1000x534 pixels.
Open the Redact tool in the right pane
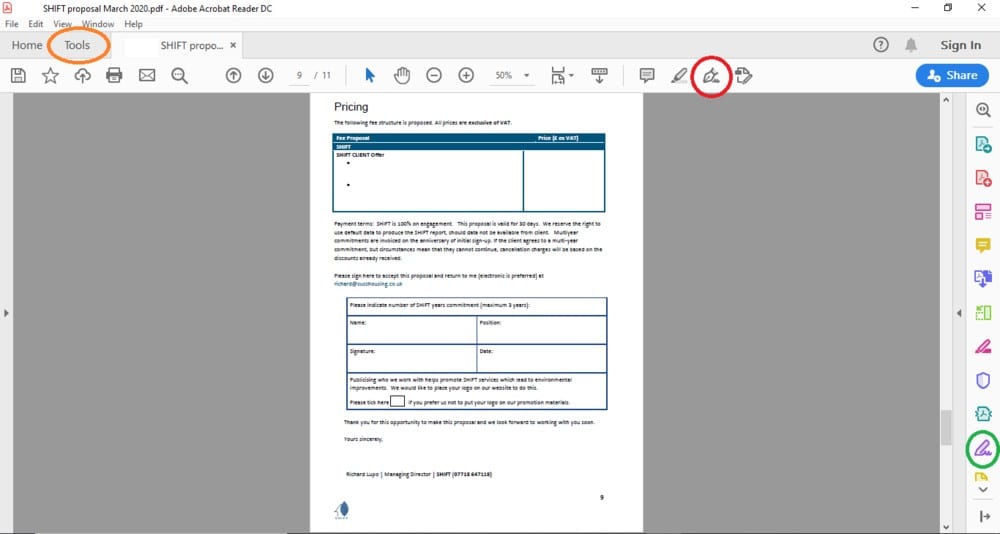[983, 346]
